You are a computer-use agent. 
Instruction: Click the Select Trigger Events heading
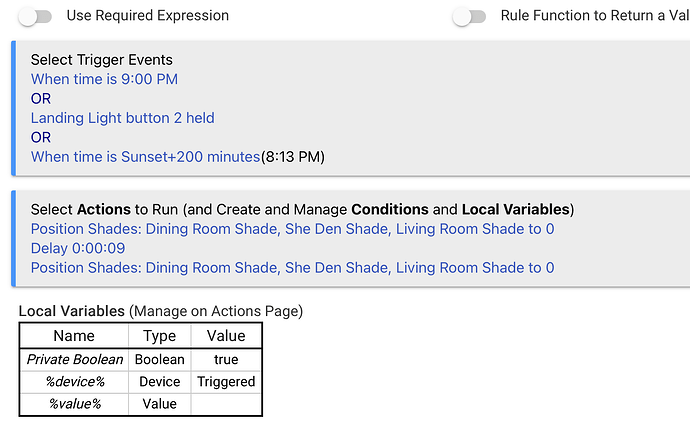[101, 60]
